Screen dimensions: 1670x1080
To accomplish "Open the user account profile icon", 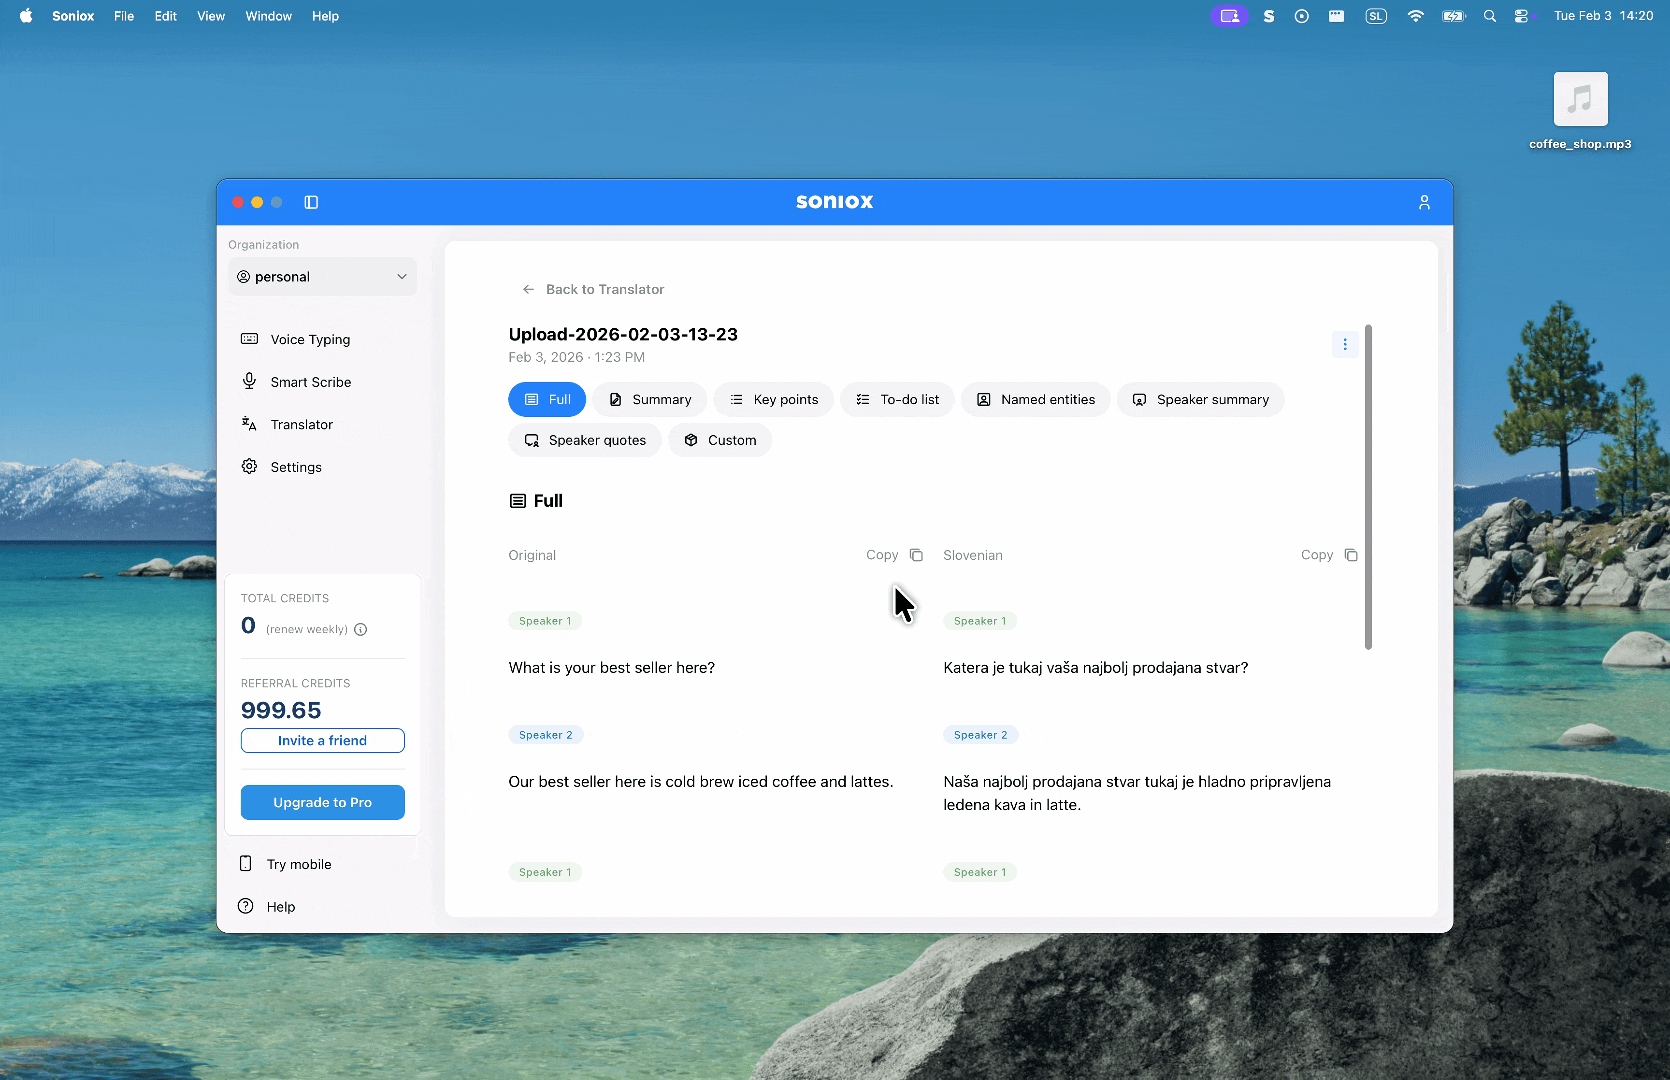I will point(1424,202).
